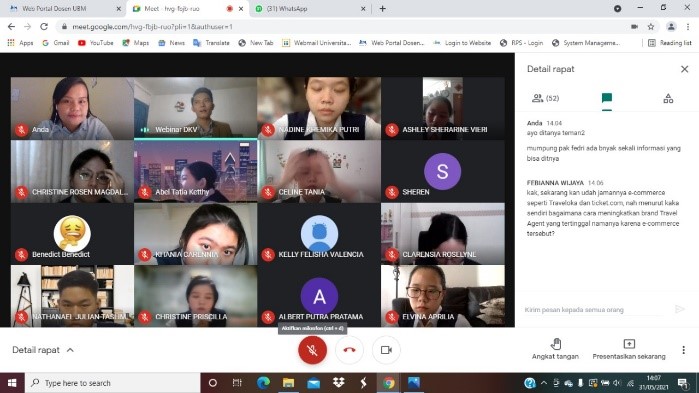Image resolution: width=699 pixels, height=393 pixels.
Task: Open Presentasikan sekarang screen share
Action: click(629, 349)
